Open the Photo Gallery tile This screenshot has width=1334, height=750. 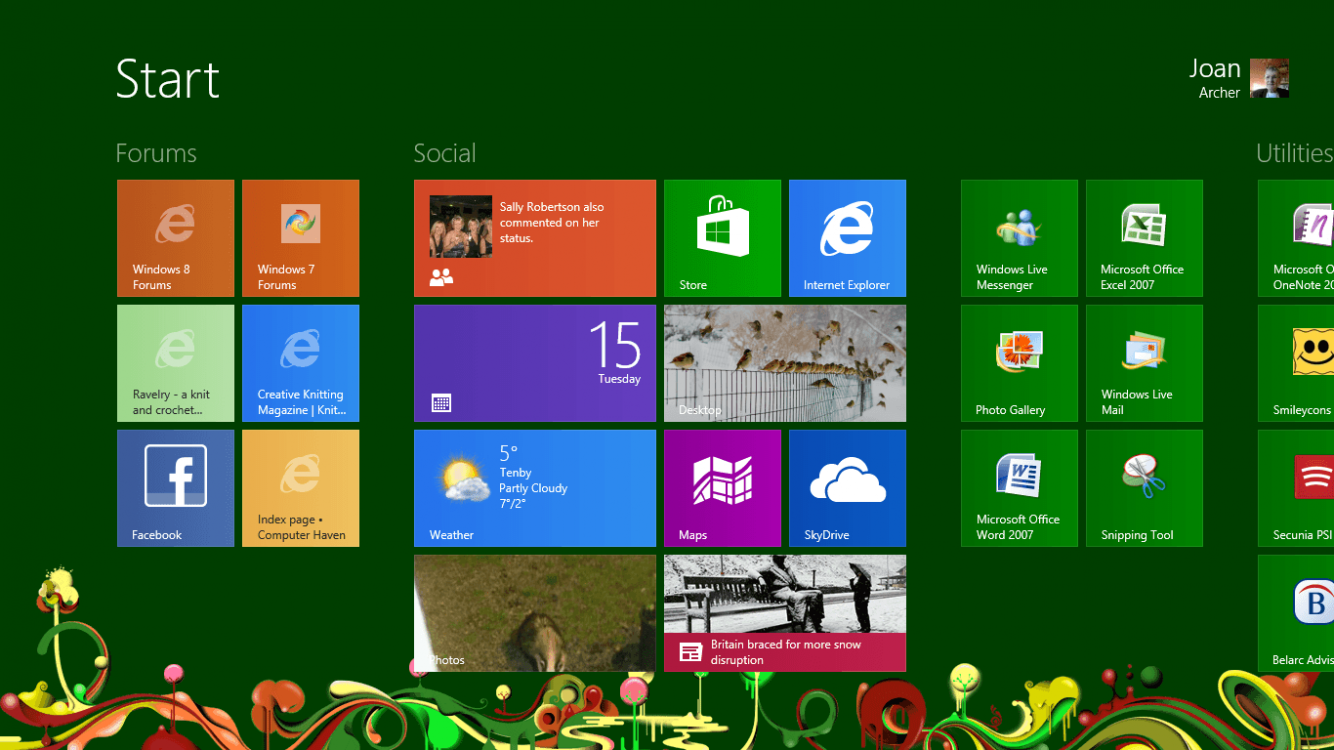coord(1019,363)
